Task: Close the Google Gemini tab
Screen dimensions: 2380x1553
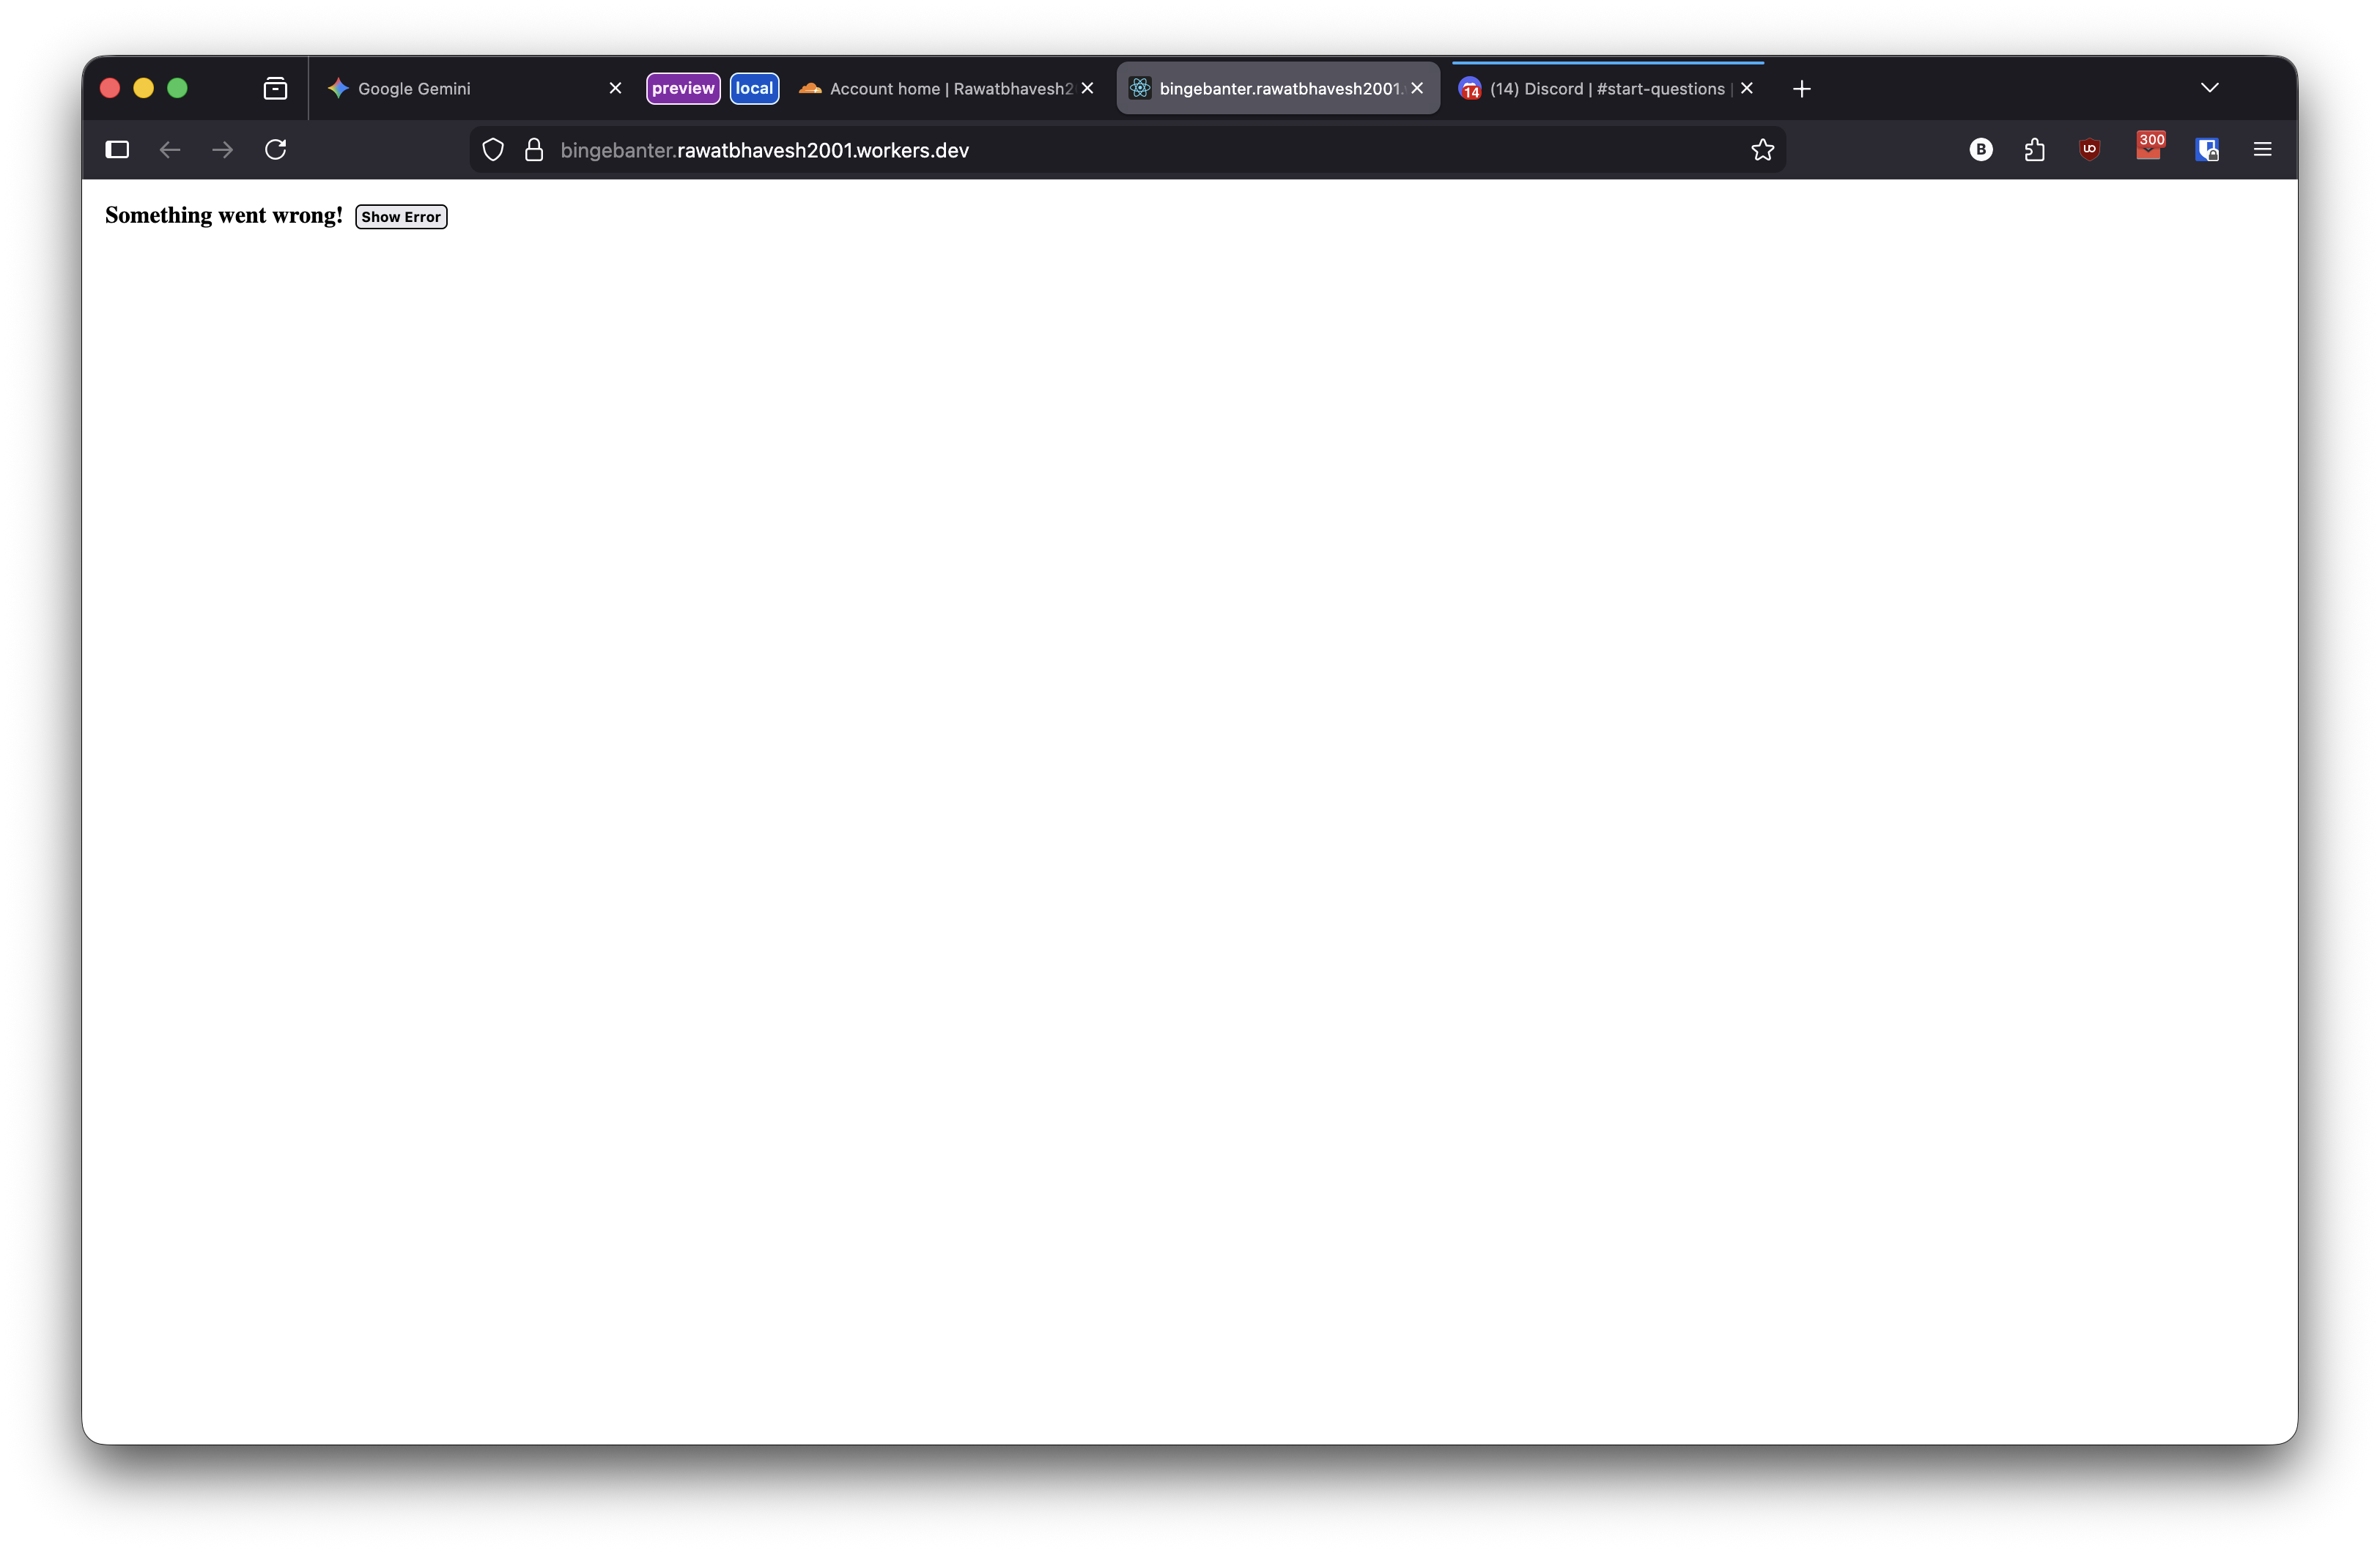Action: 615,89
